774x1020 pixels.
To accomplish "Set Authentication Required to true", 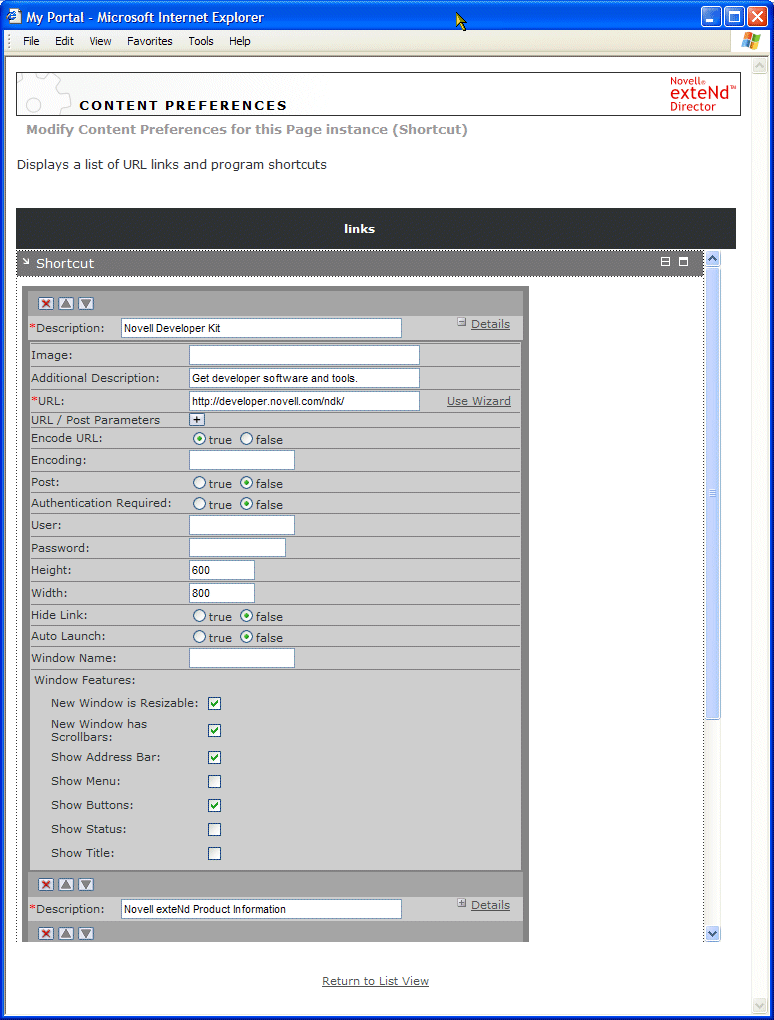I will (x=199, y=504).
